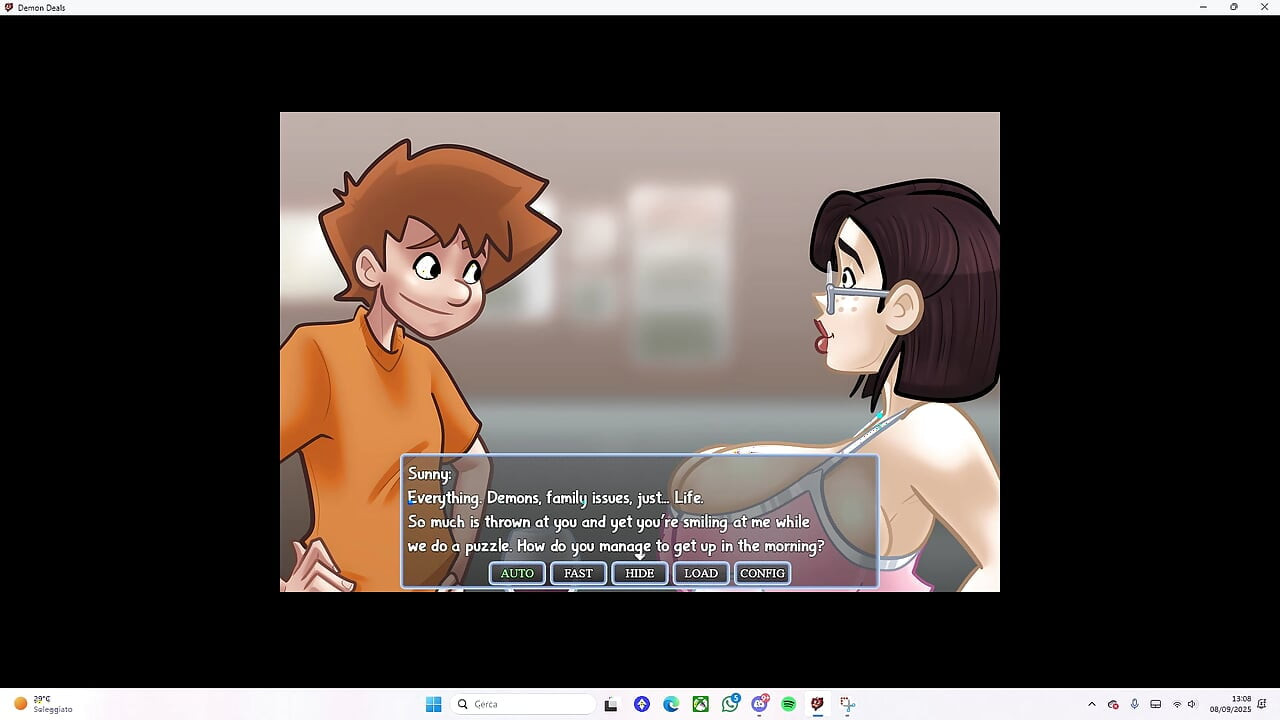Open the CONFIG settings menu

click(762, 573)
